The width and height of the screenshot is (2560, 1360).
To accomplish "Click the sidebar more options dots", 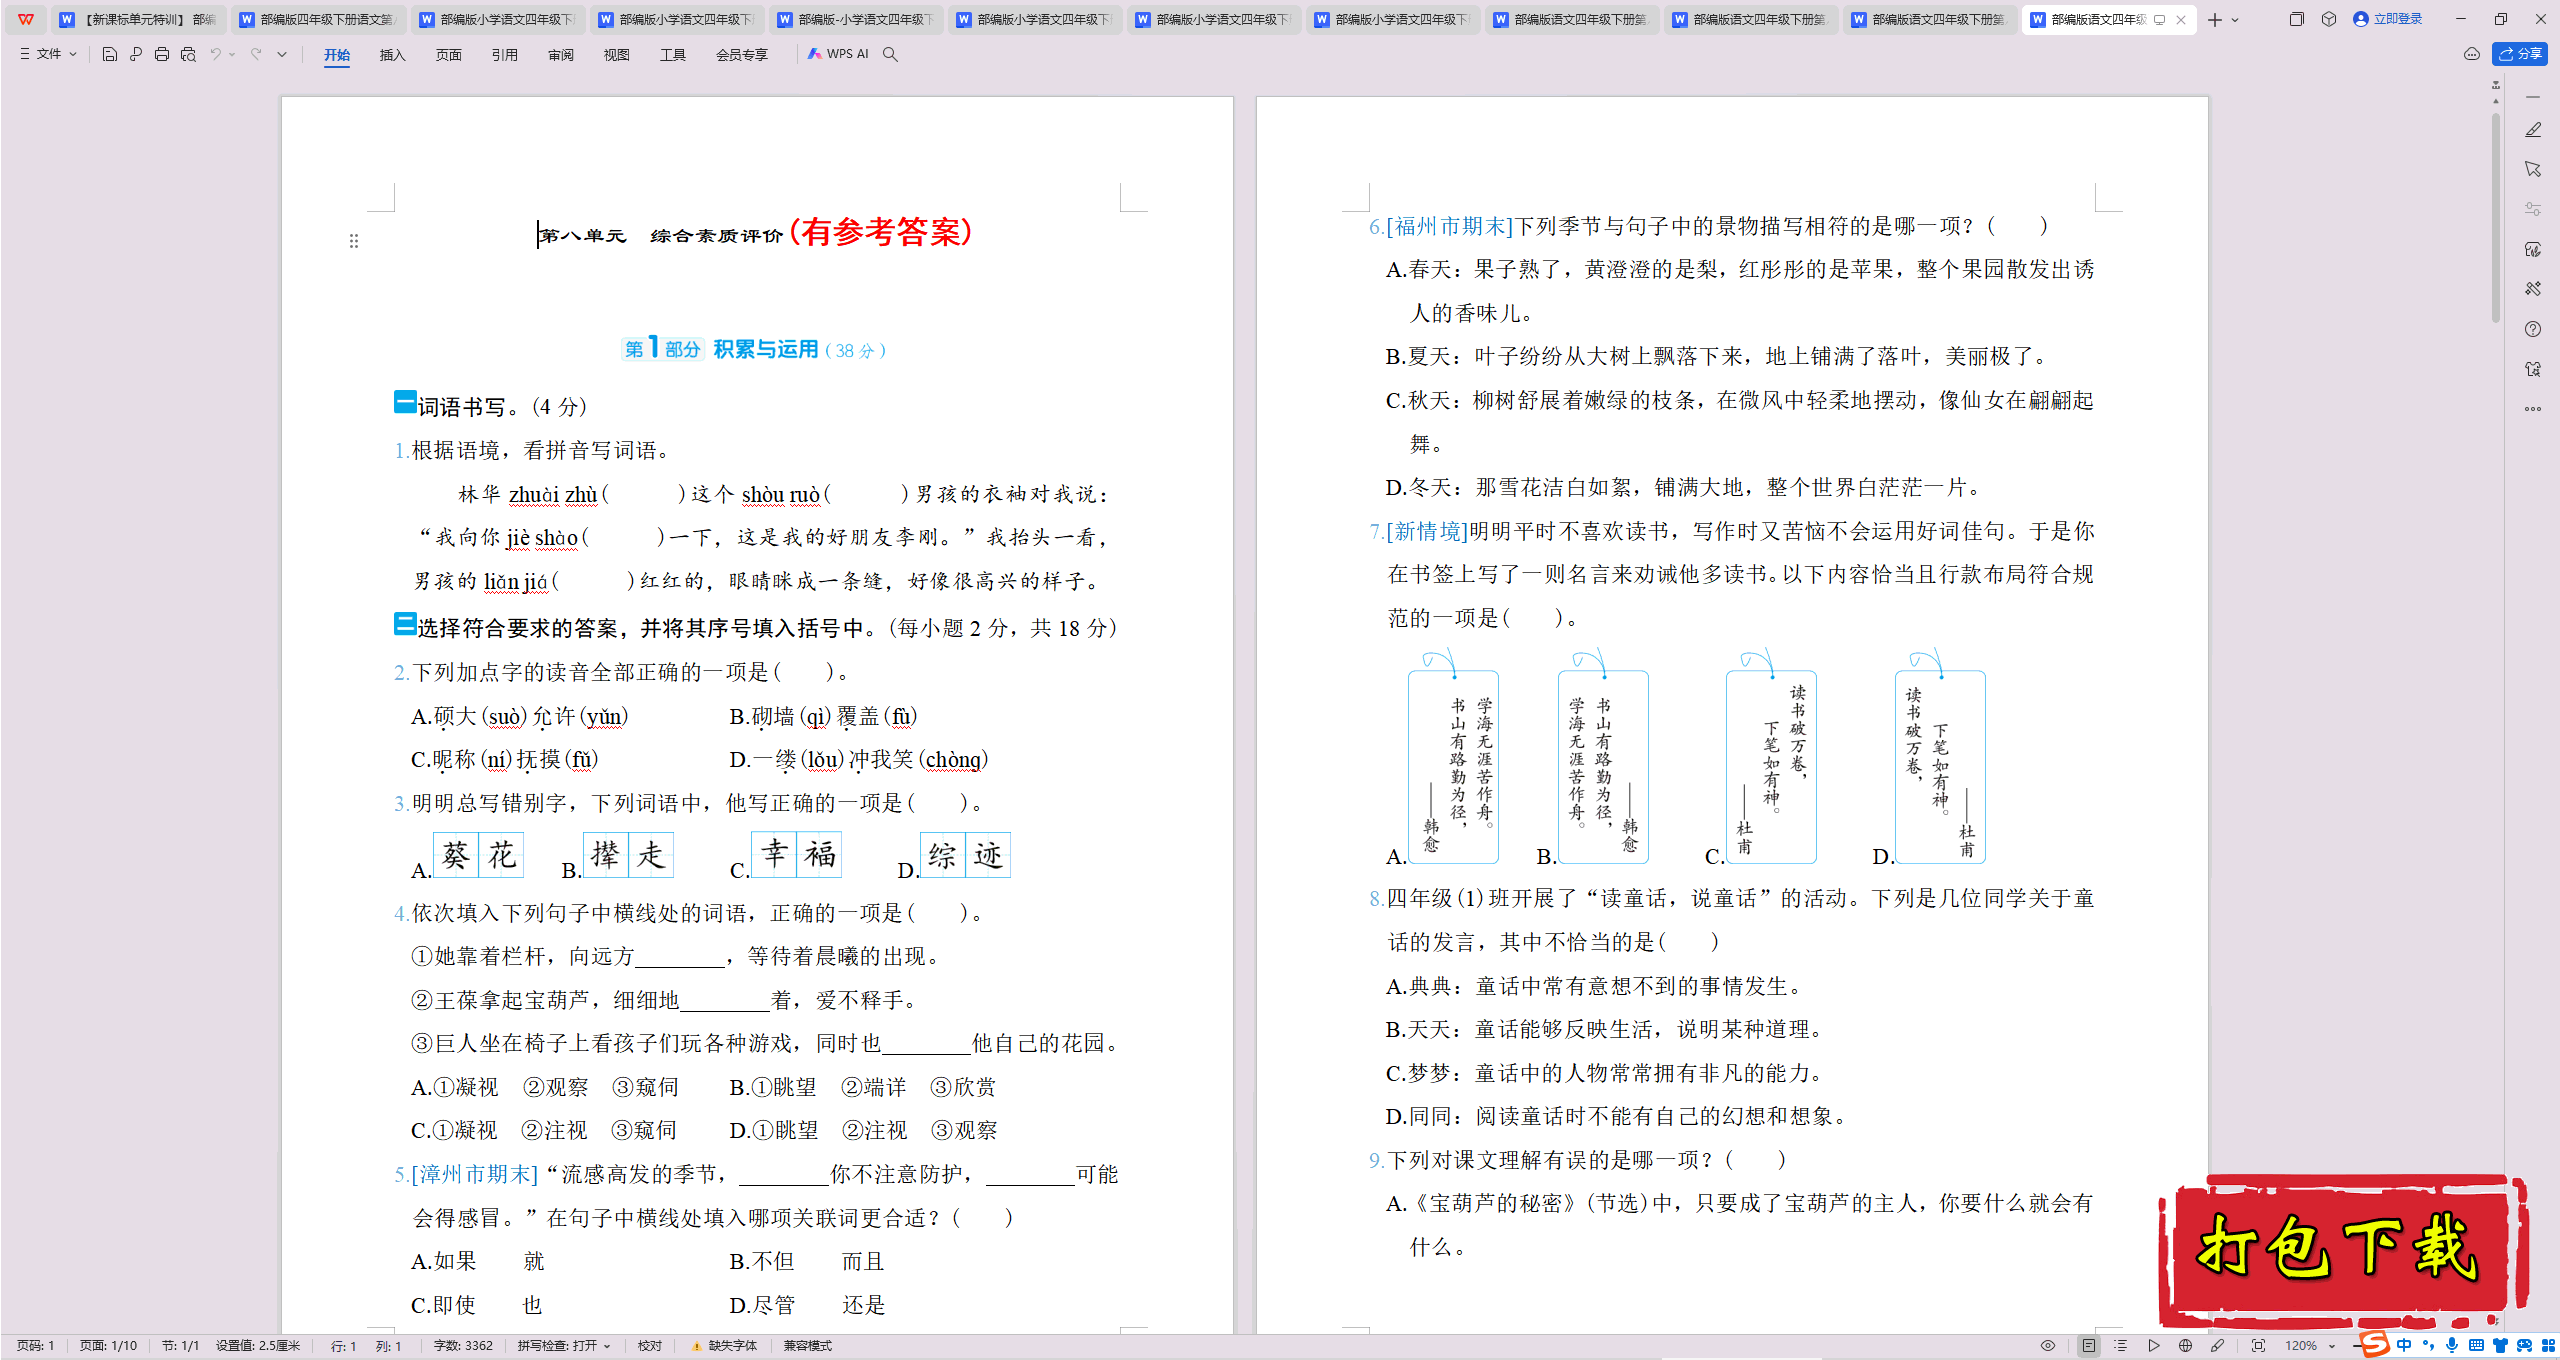I will pyautogui.click(x=2533, y=409).
